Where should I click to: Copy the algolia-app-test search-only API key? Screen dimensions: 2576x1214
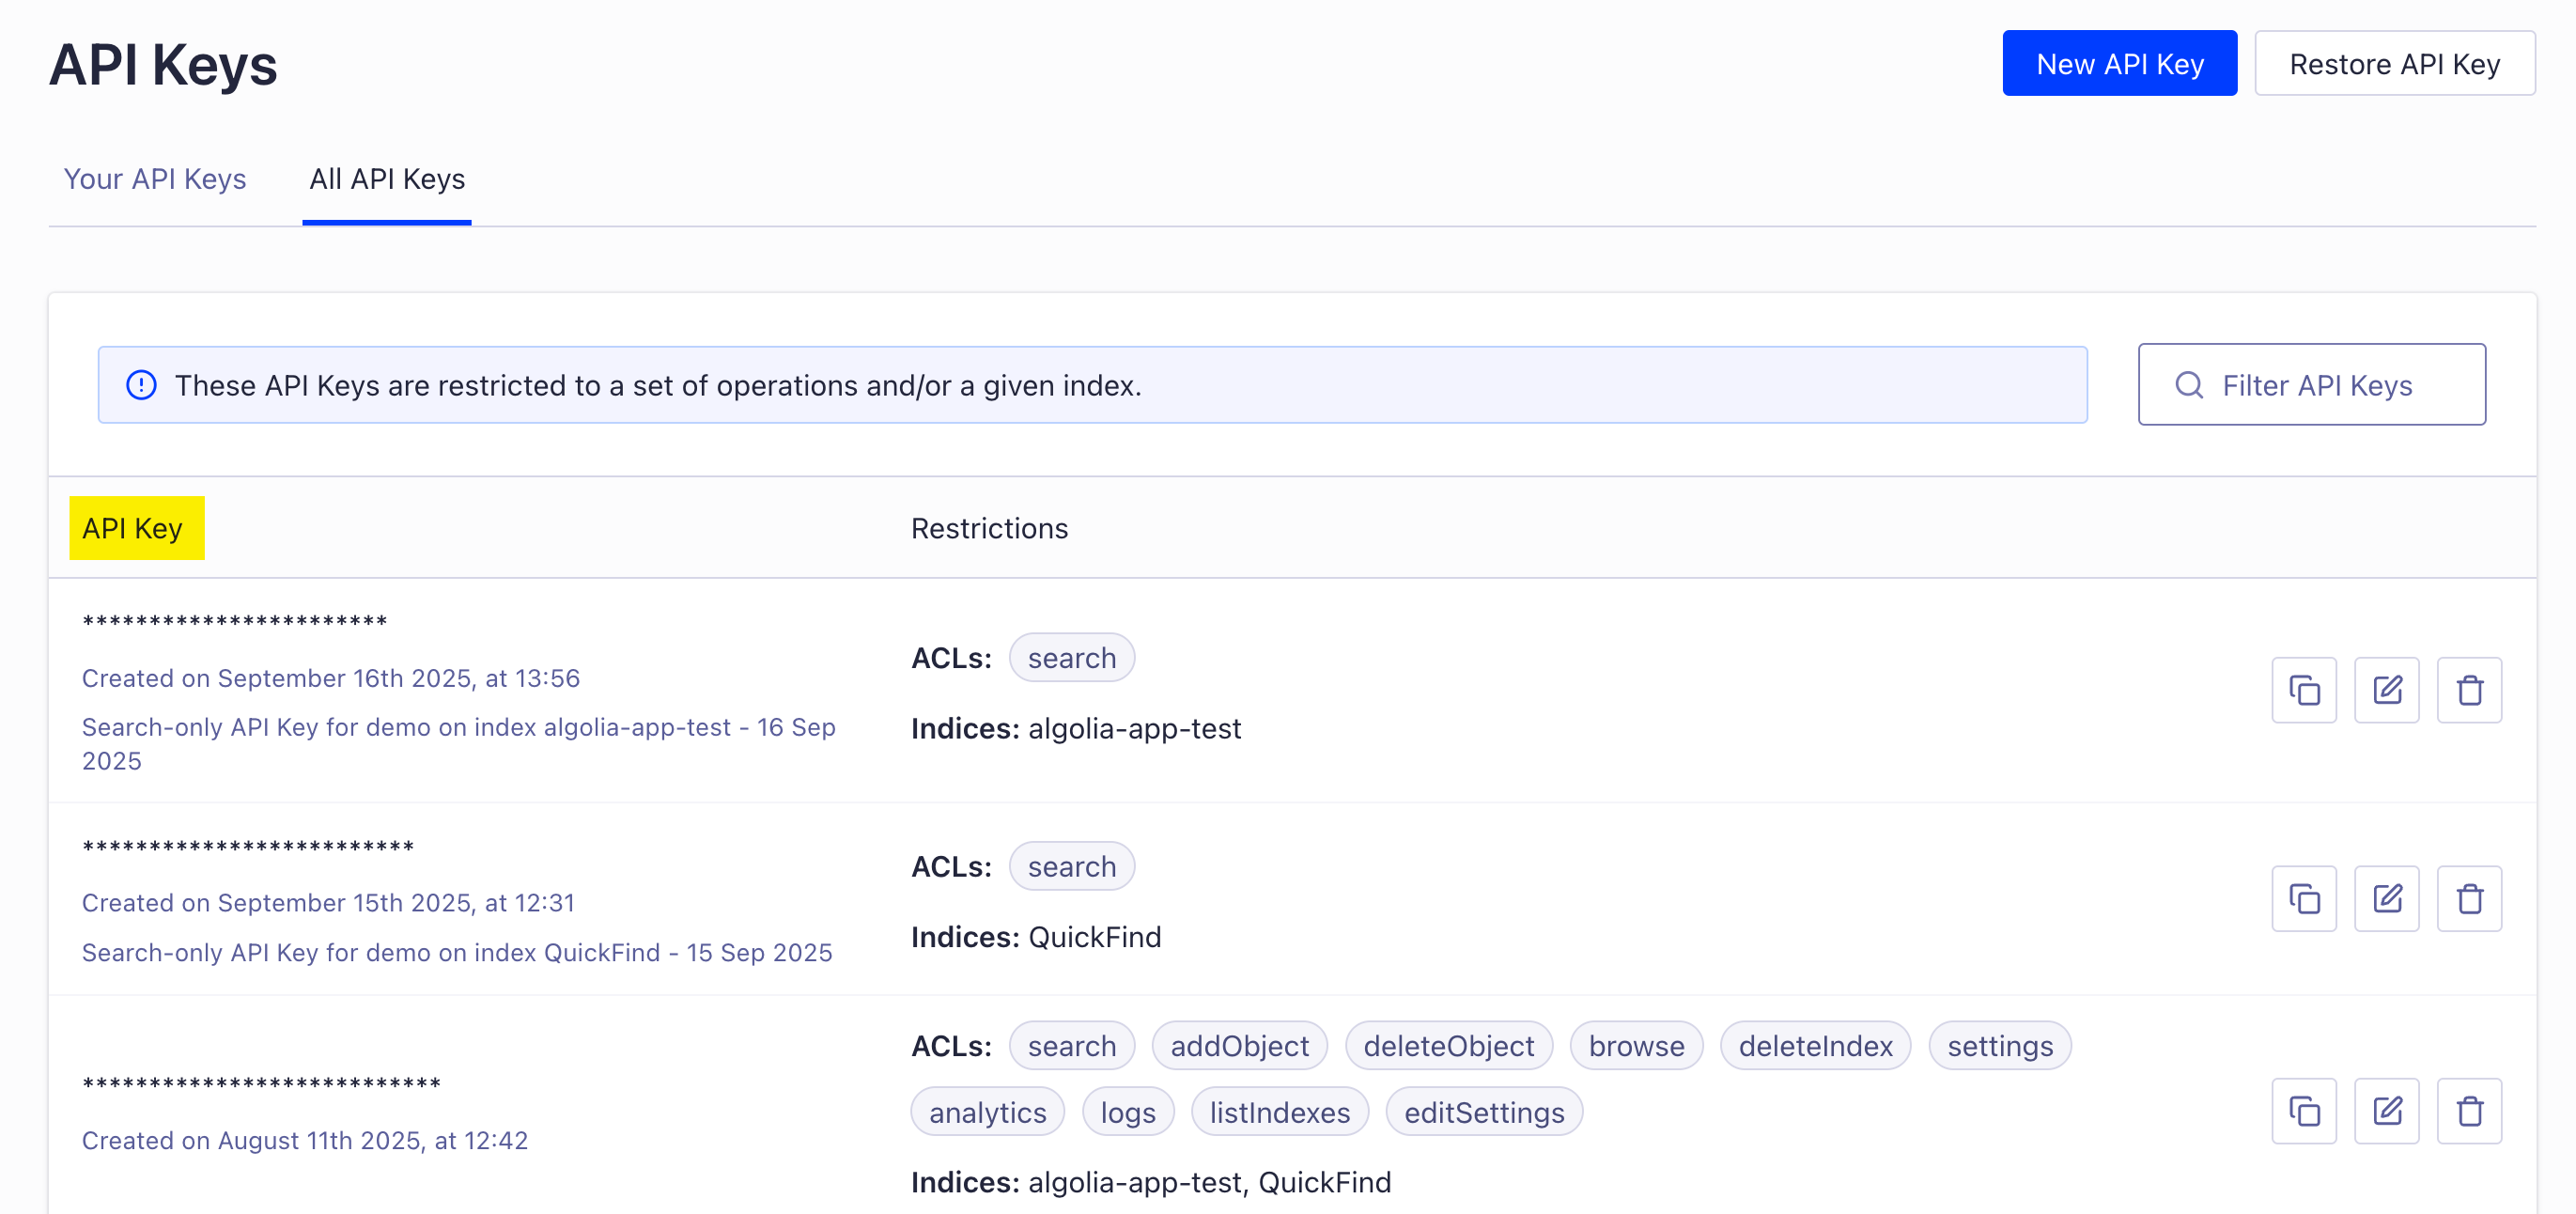2303,690
